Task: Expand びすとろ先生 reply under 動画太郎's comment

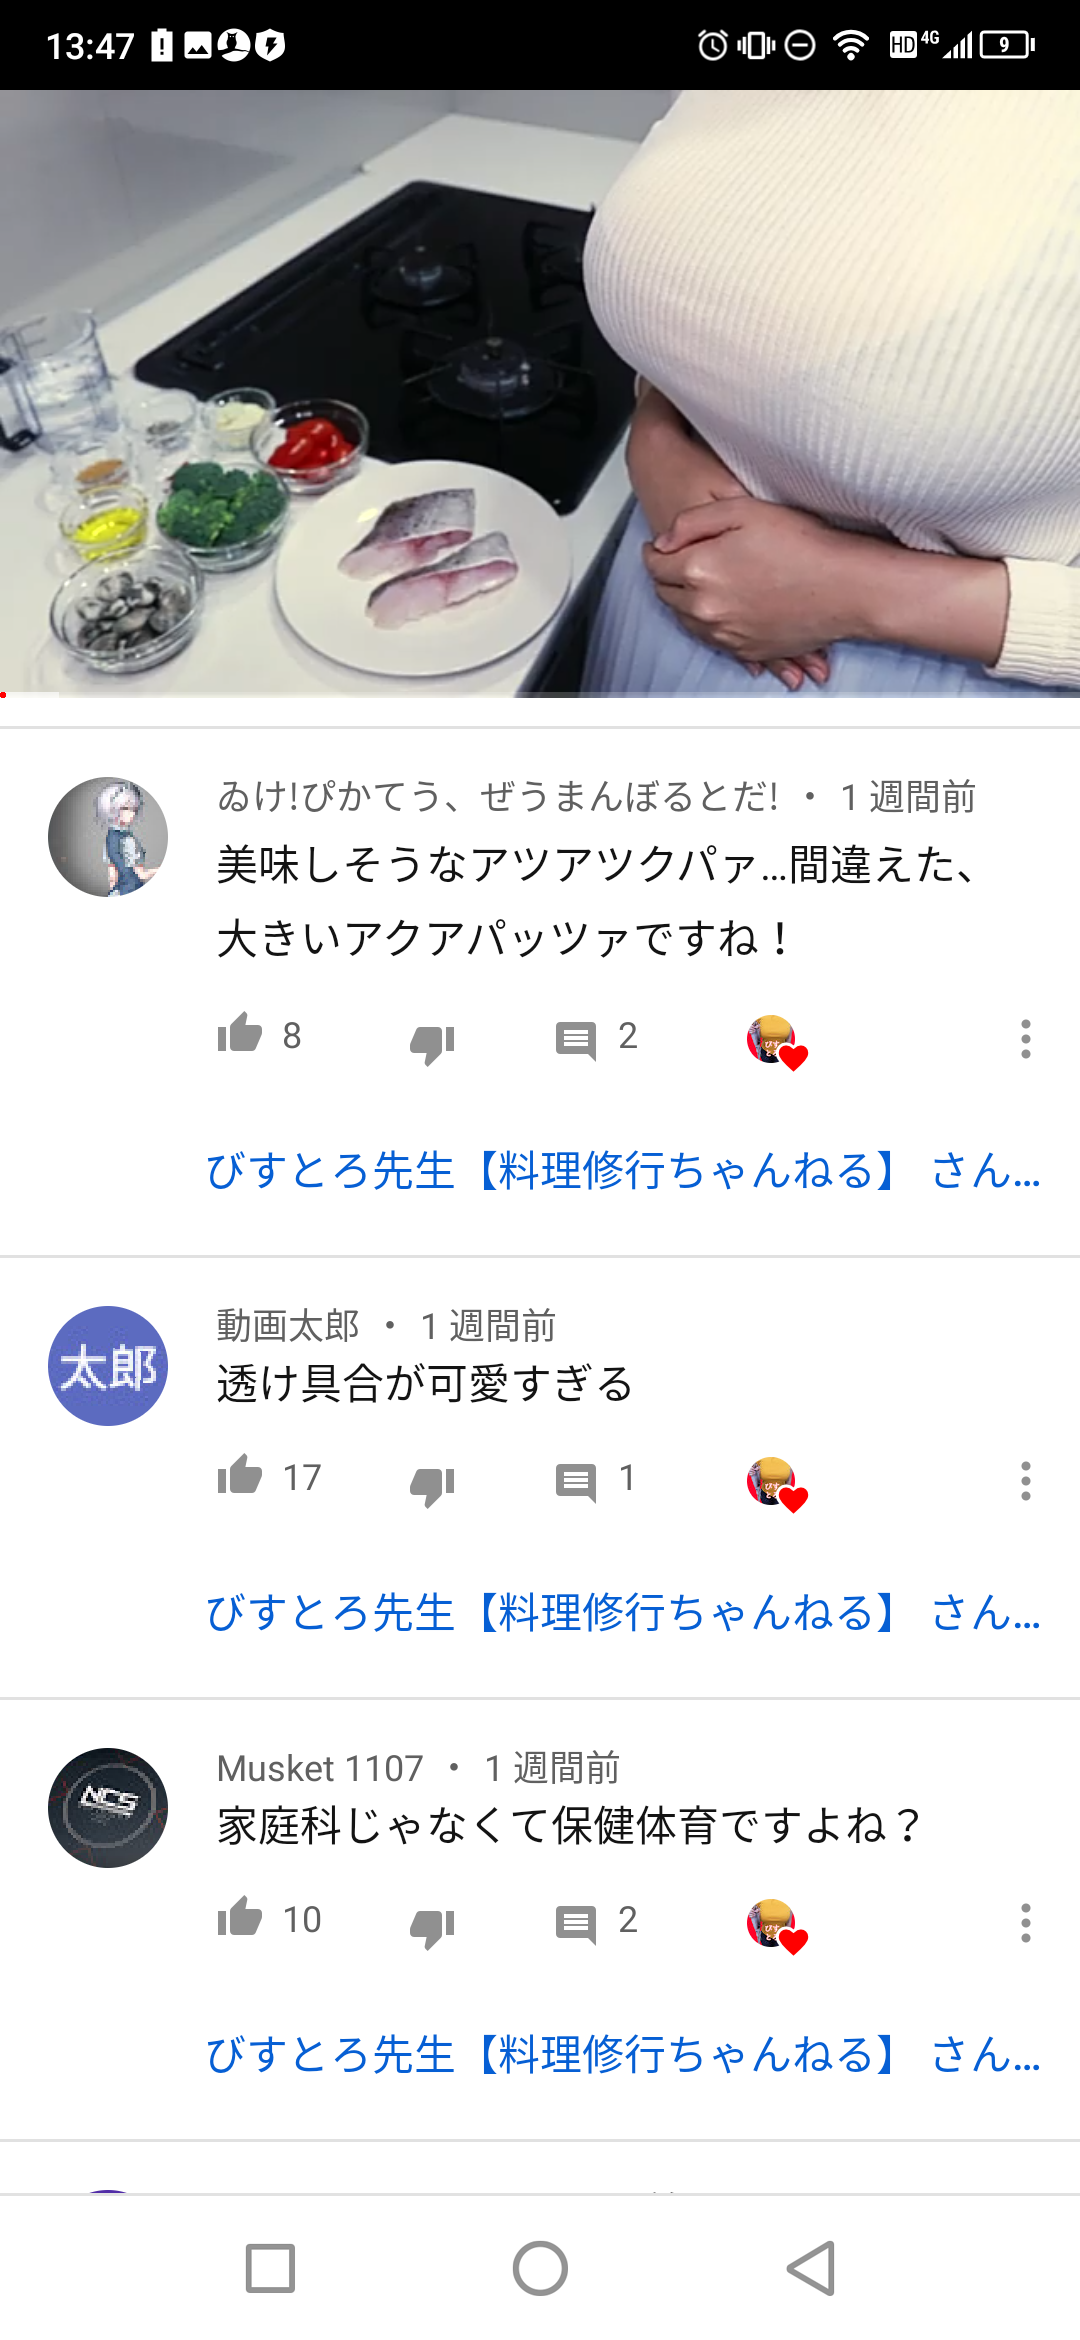Action: [623, 1612]
